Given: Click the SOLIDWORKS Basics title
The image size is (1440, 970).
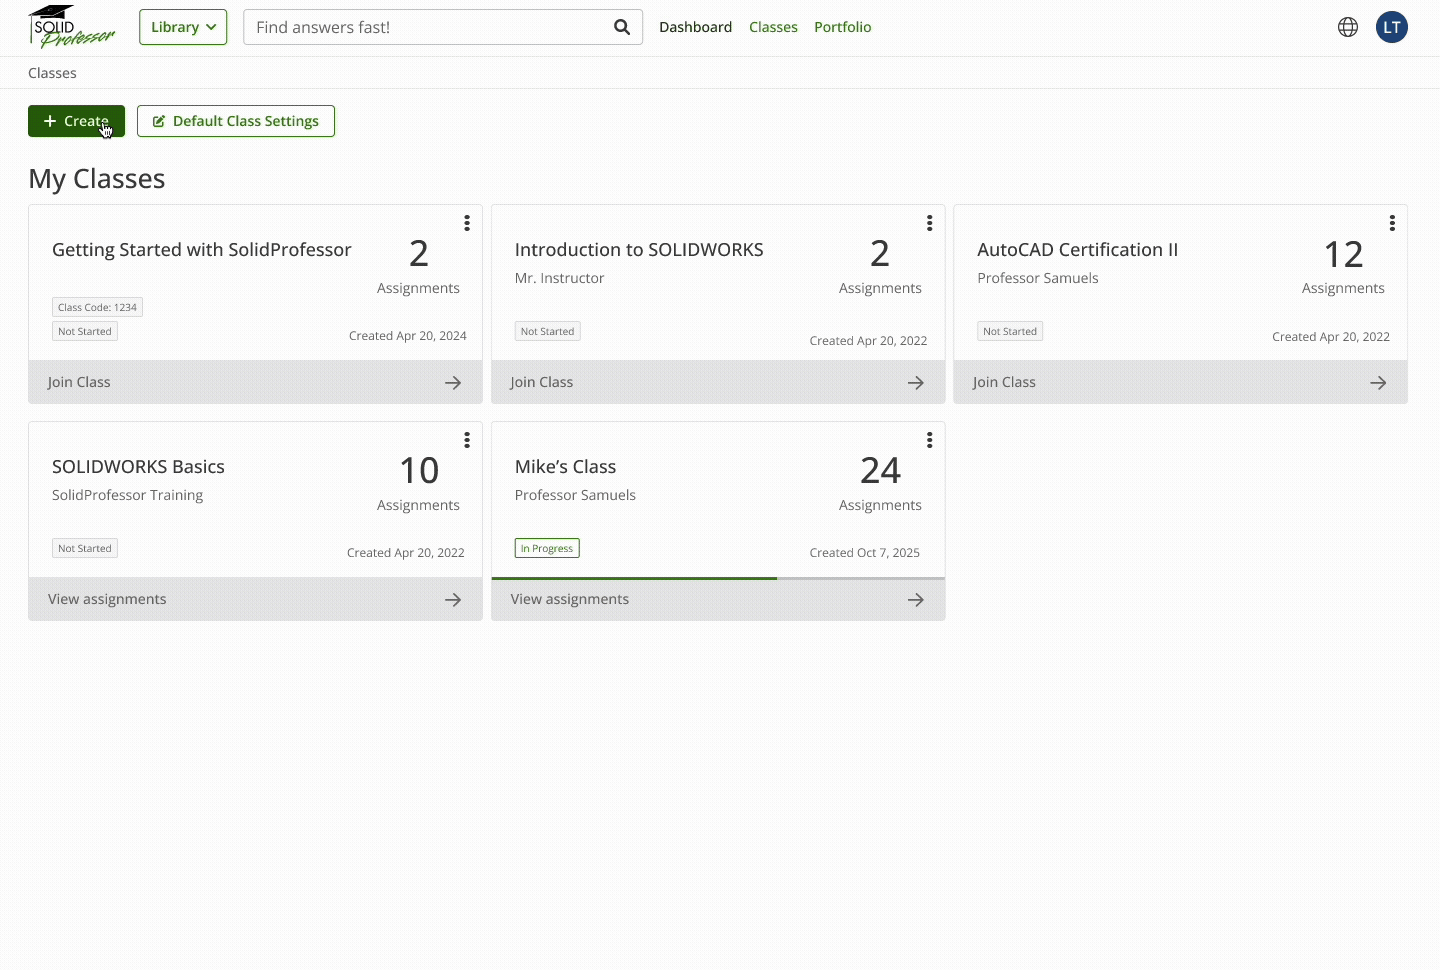Looking at the screenshot, I should pos(138,467).
